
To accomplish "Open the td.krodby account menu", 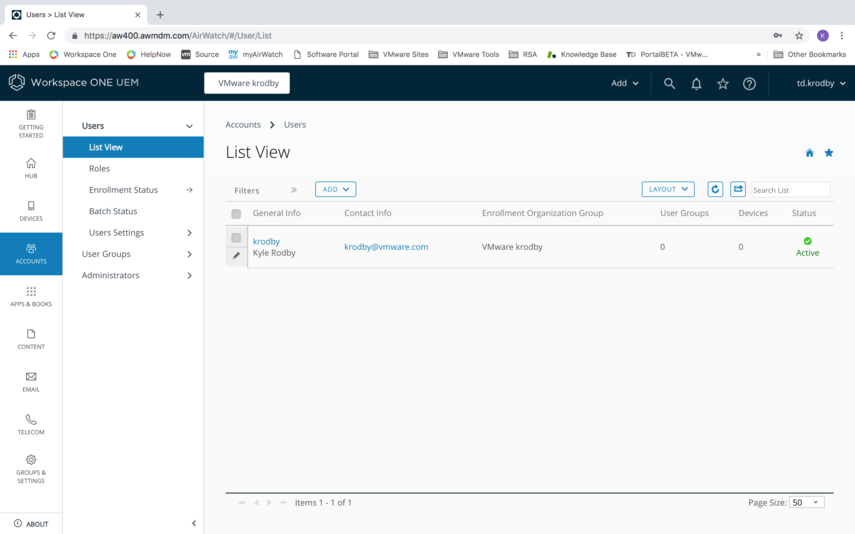I will (x=820, y=83).
